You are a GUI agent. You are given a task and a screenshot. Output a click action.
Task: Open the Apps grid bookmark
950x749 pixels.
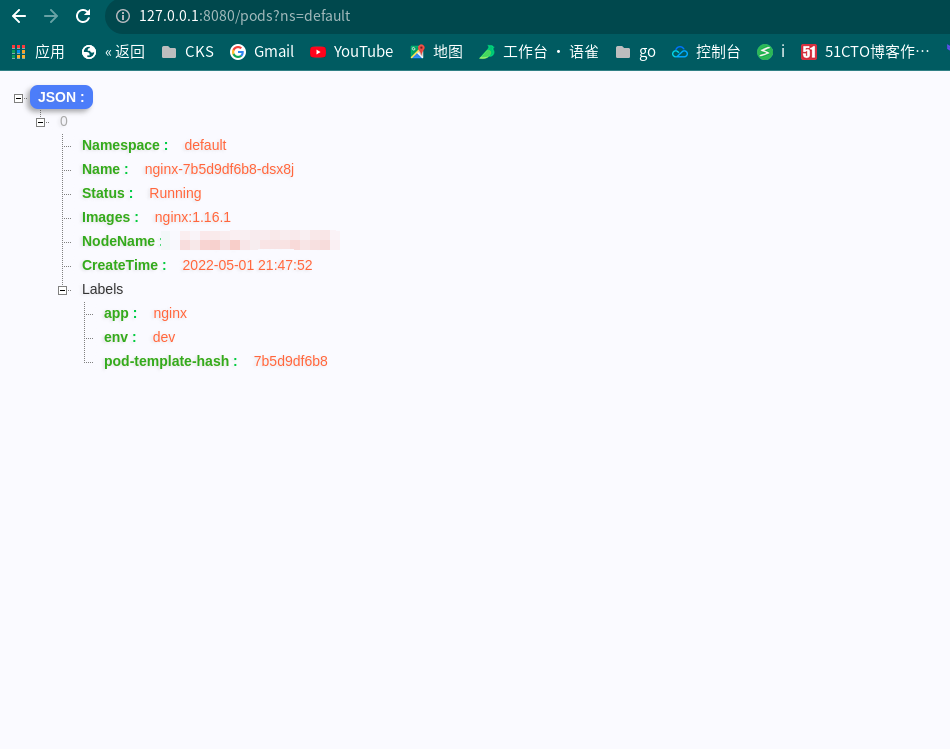pyautogui.click(x=38, y=52)
